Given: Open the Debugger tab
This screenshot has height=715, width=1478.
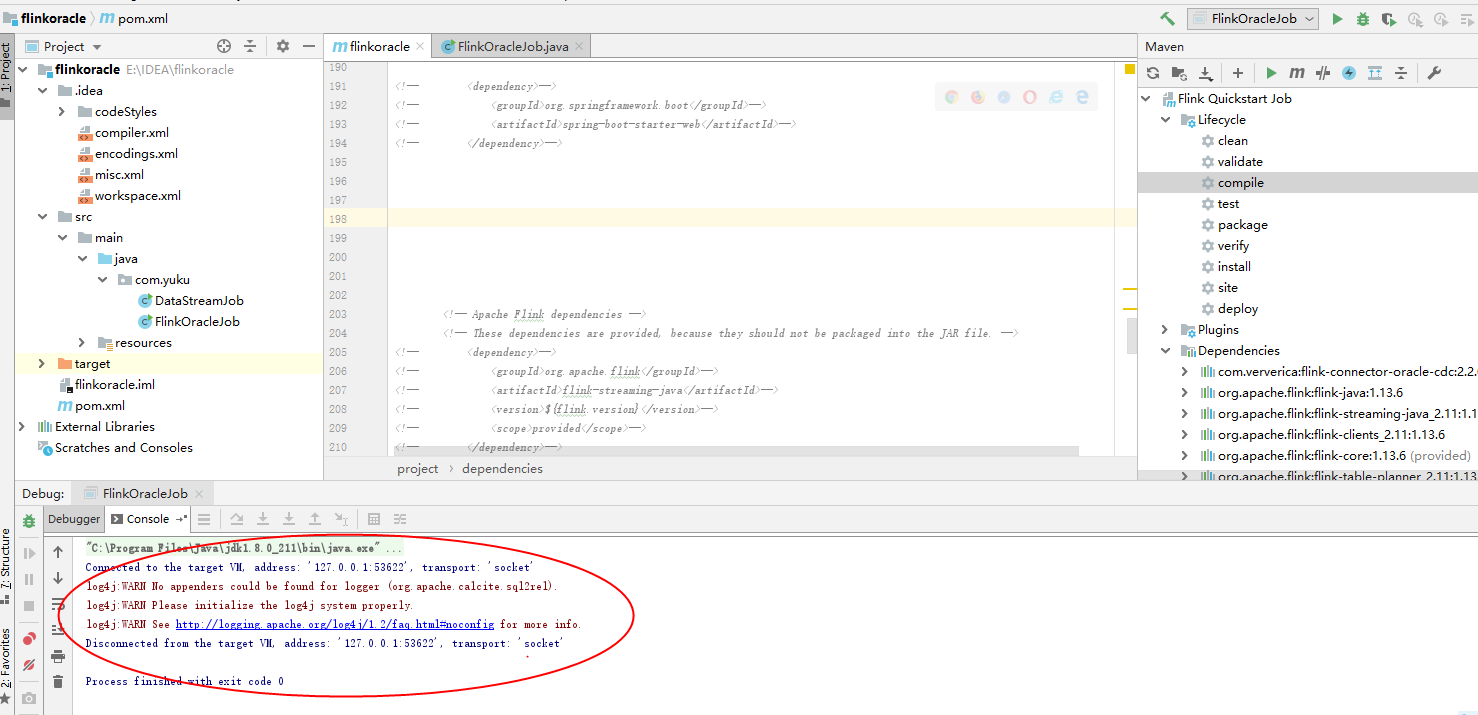Looking at the screenshot, I should coord(74,519).
